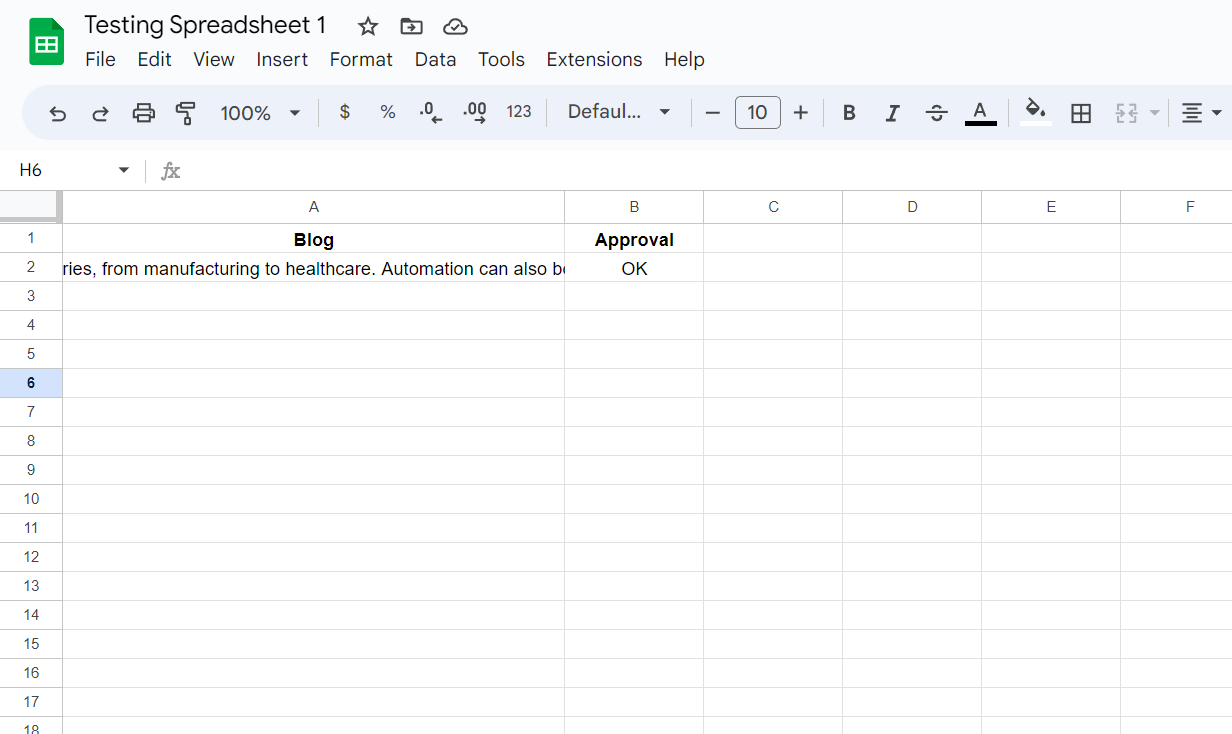The image size is (1232, 734).
Task: Star the Testing Spreadsheet 1 document
Action: [x=368, y=27]
